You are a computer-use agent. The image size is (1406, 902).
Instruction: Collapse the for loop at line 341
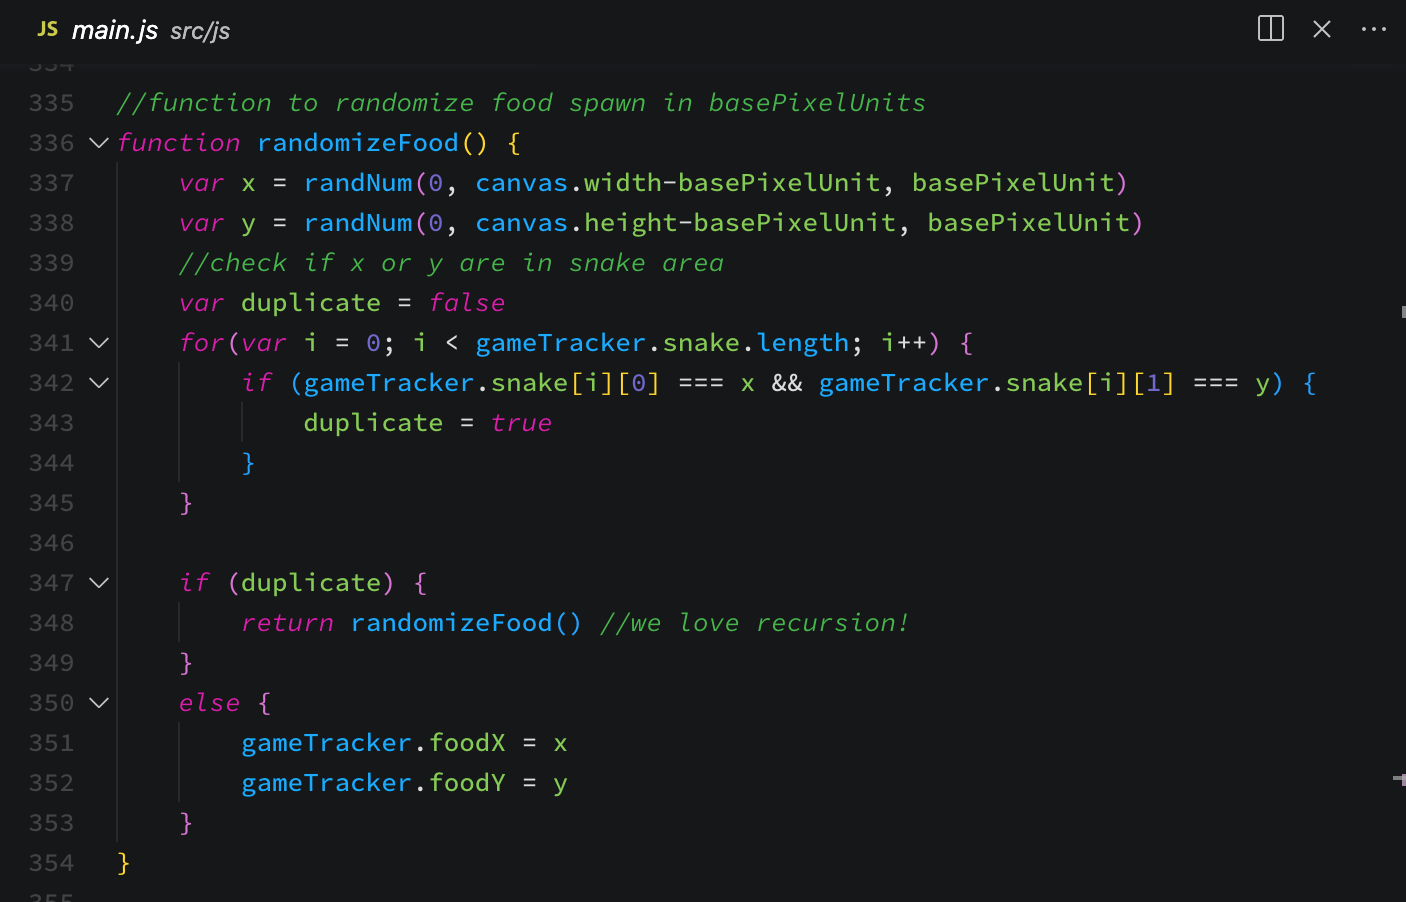(x=98, y=343)
